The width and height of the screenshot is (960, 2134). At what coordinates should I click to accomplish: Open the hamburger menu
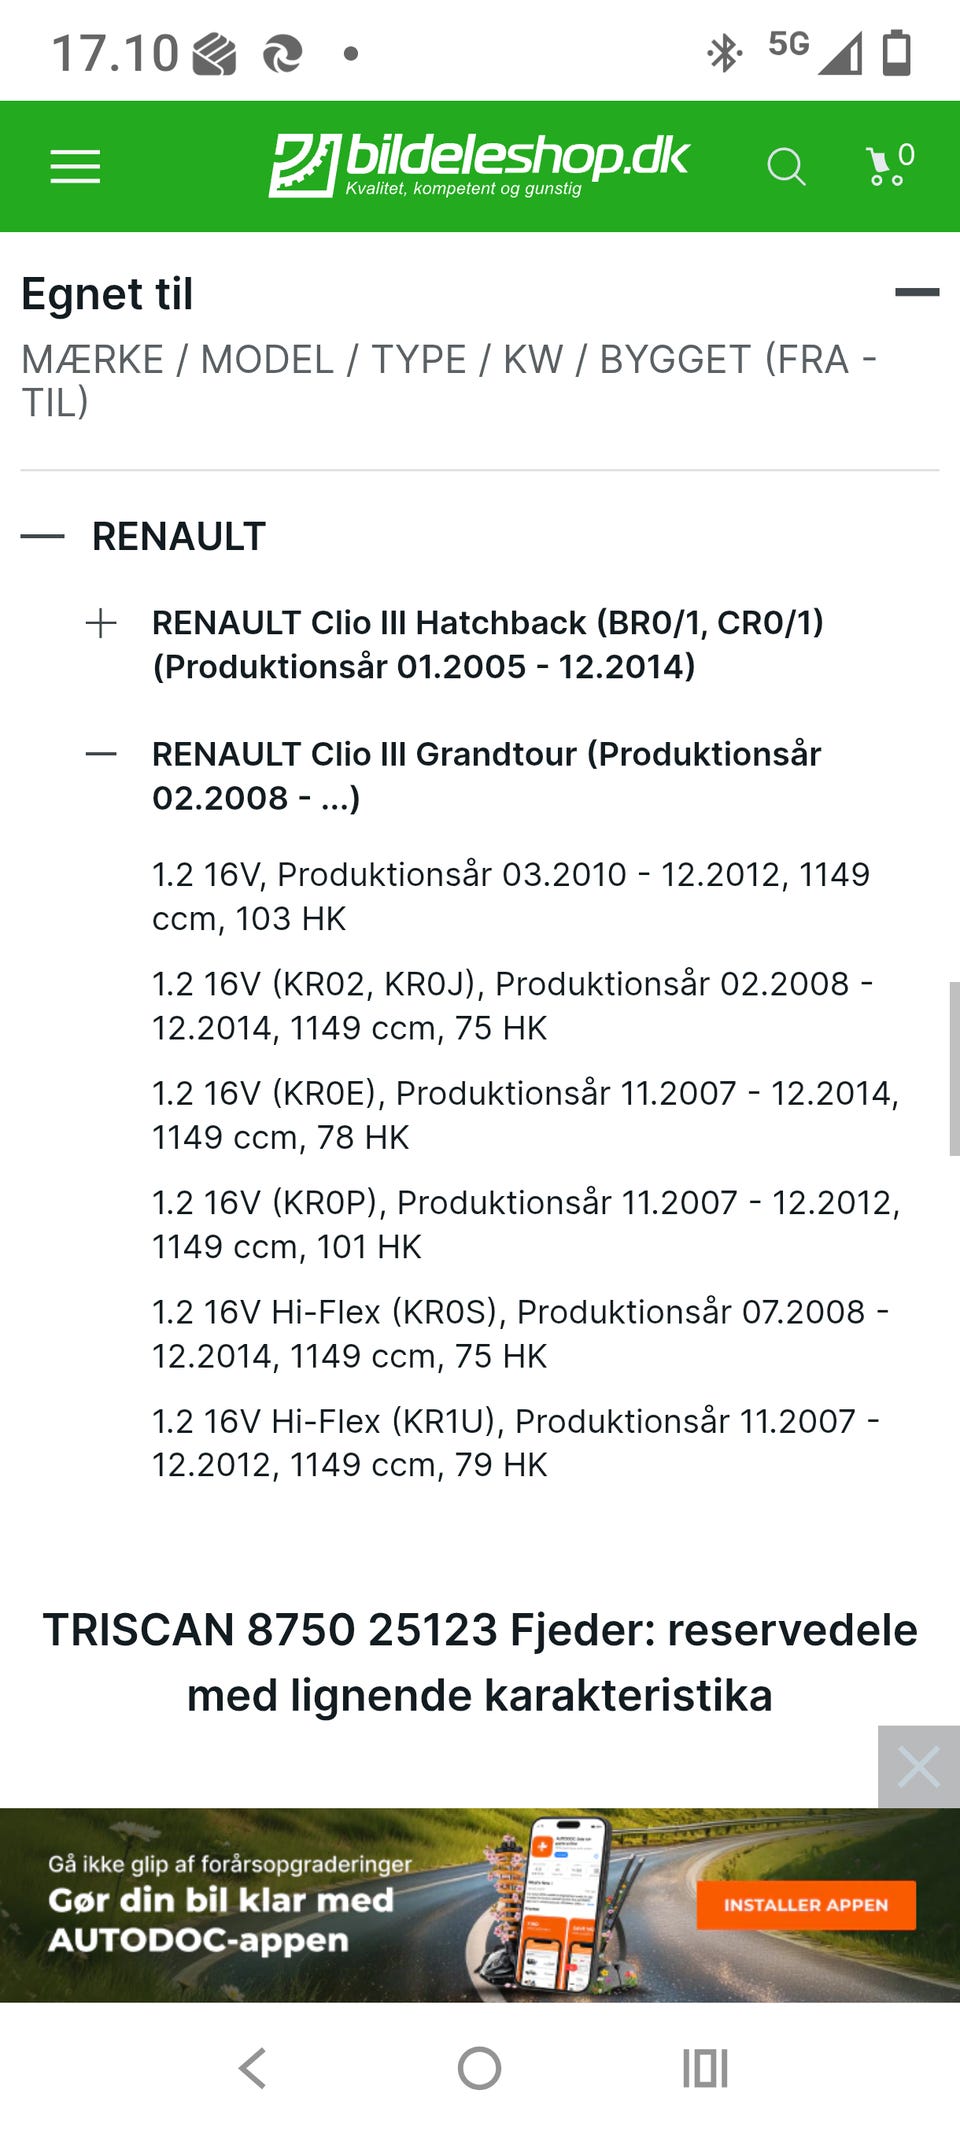pyautogui.click(x=75, y=166)
